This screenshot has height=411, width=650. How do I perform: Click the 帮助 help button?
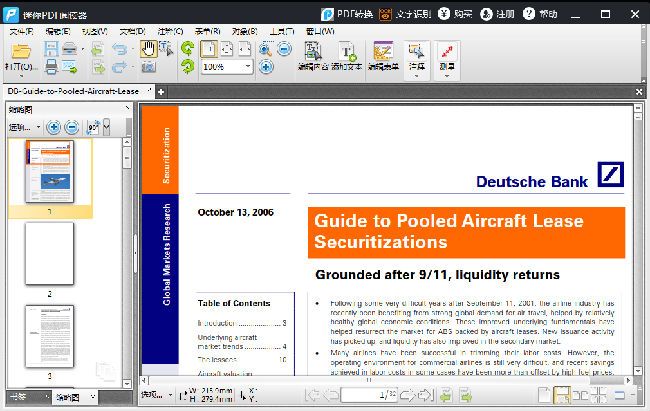tap(540, 14)
